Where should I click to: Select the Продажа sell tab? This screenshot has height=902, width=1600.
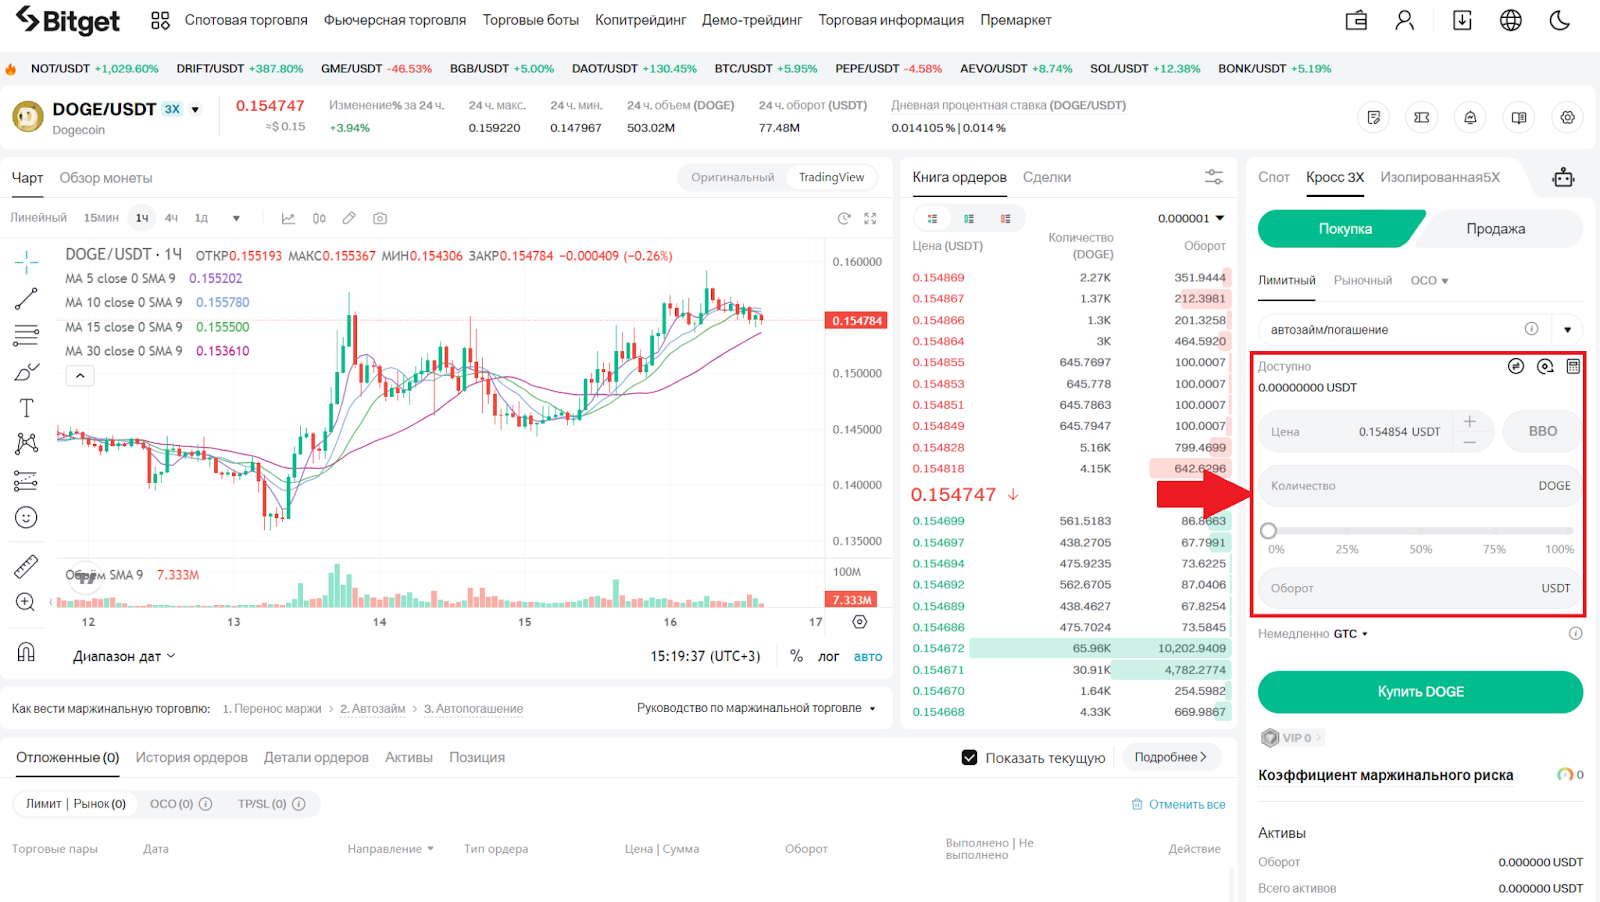(1496, 229)
